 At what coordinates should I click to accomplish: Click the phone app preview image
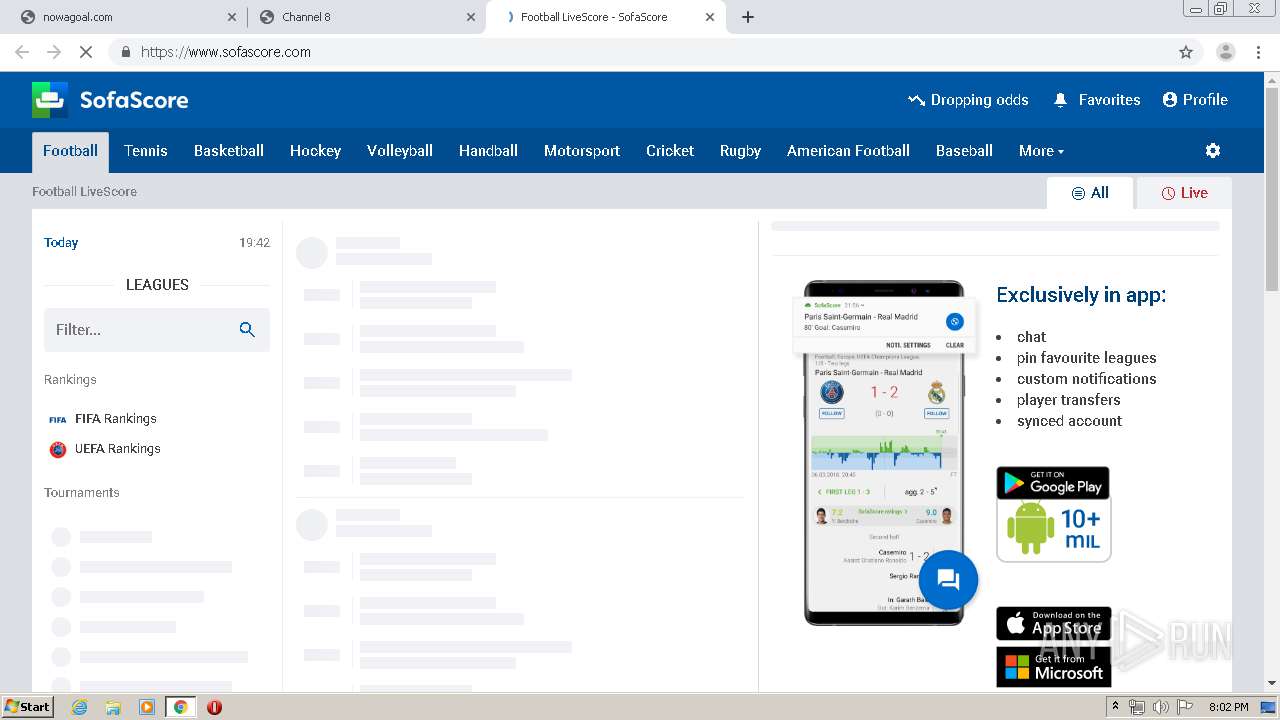coord(884,453)
